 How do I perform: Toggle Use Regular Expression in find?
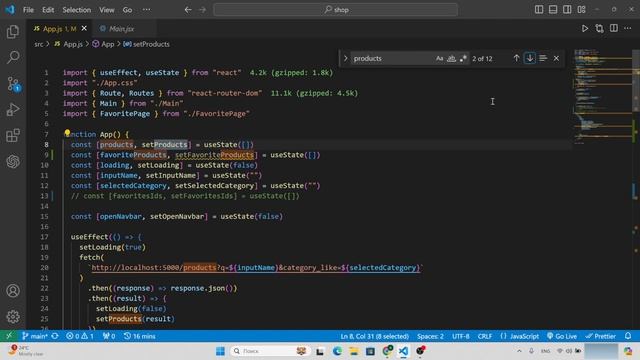[463, 58]
